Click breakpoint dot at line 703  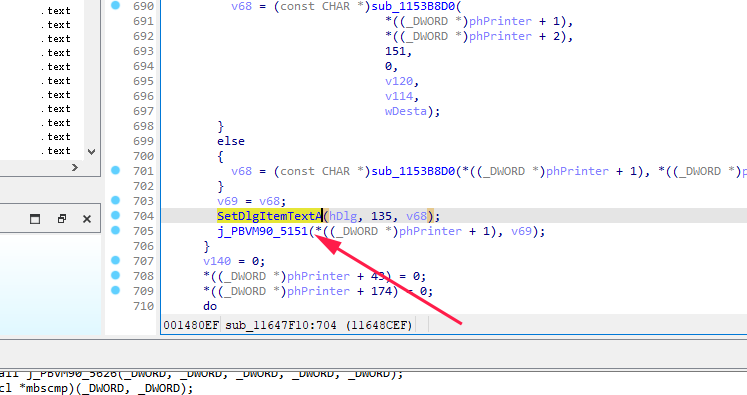coord(115,201)
